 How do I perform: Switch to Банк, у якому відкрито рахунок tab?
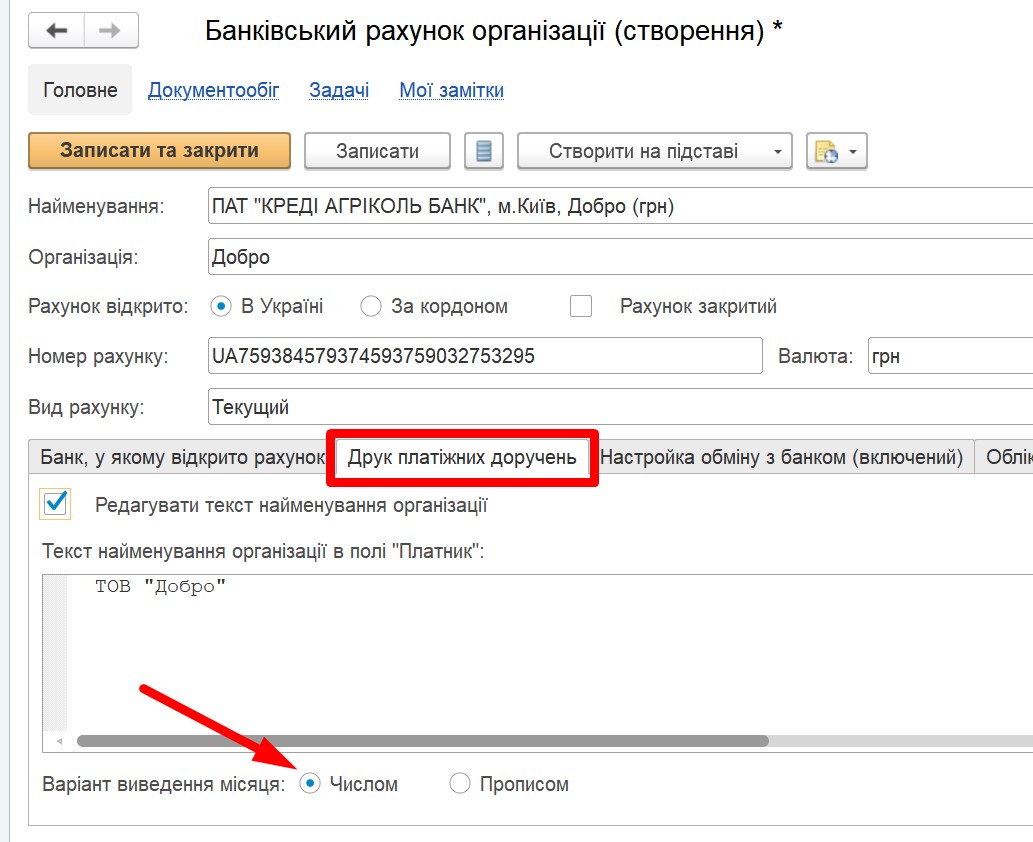tap(182, 457)
